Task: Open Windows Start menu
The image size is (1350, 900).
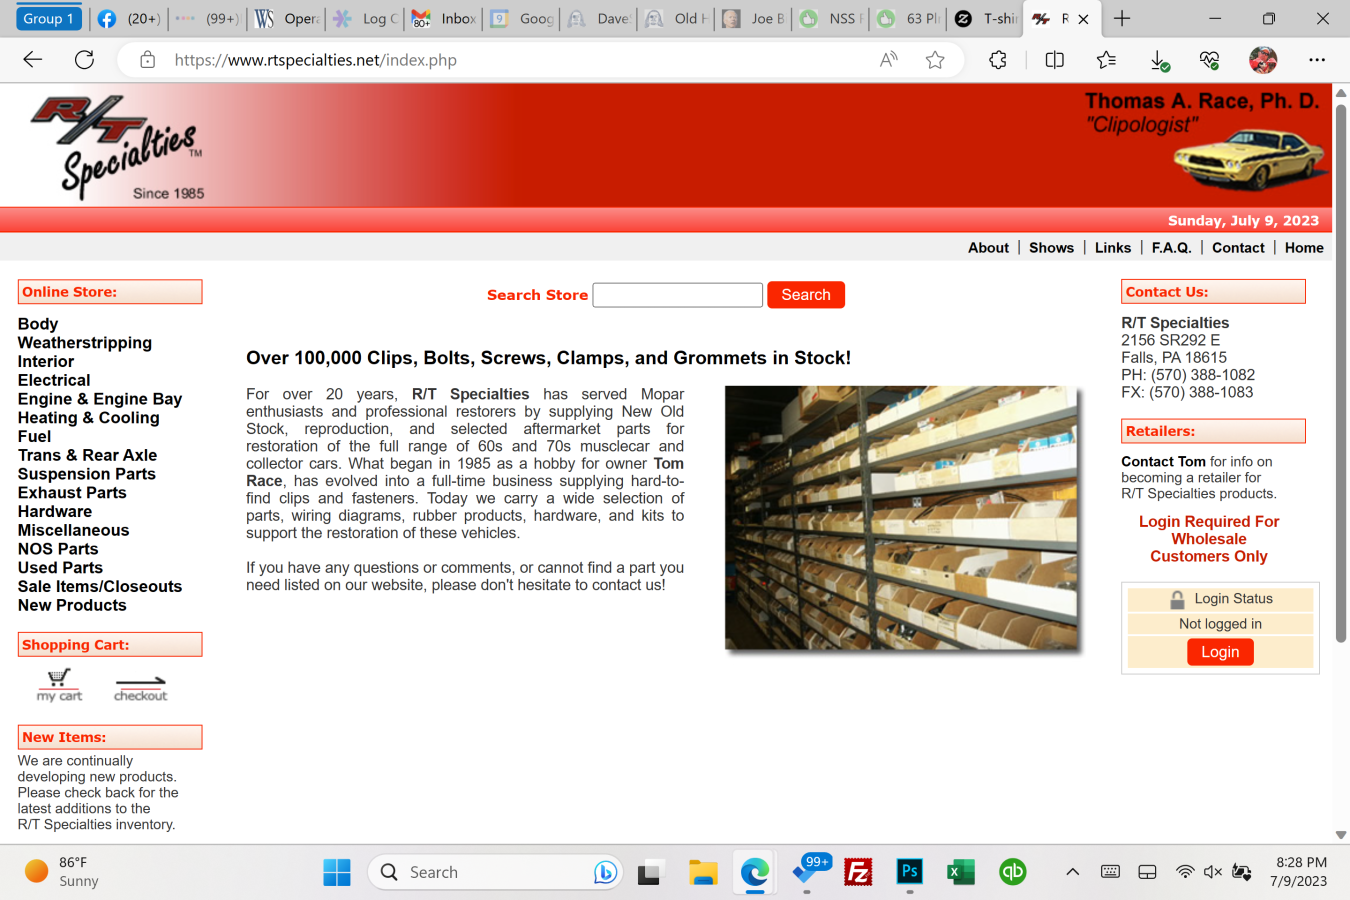Action: pyautogui.click(x=337, y=872)
